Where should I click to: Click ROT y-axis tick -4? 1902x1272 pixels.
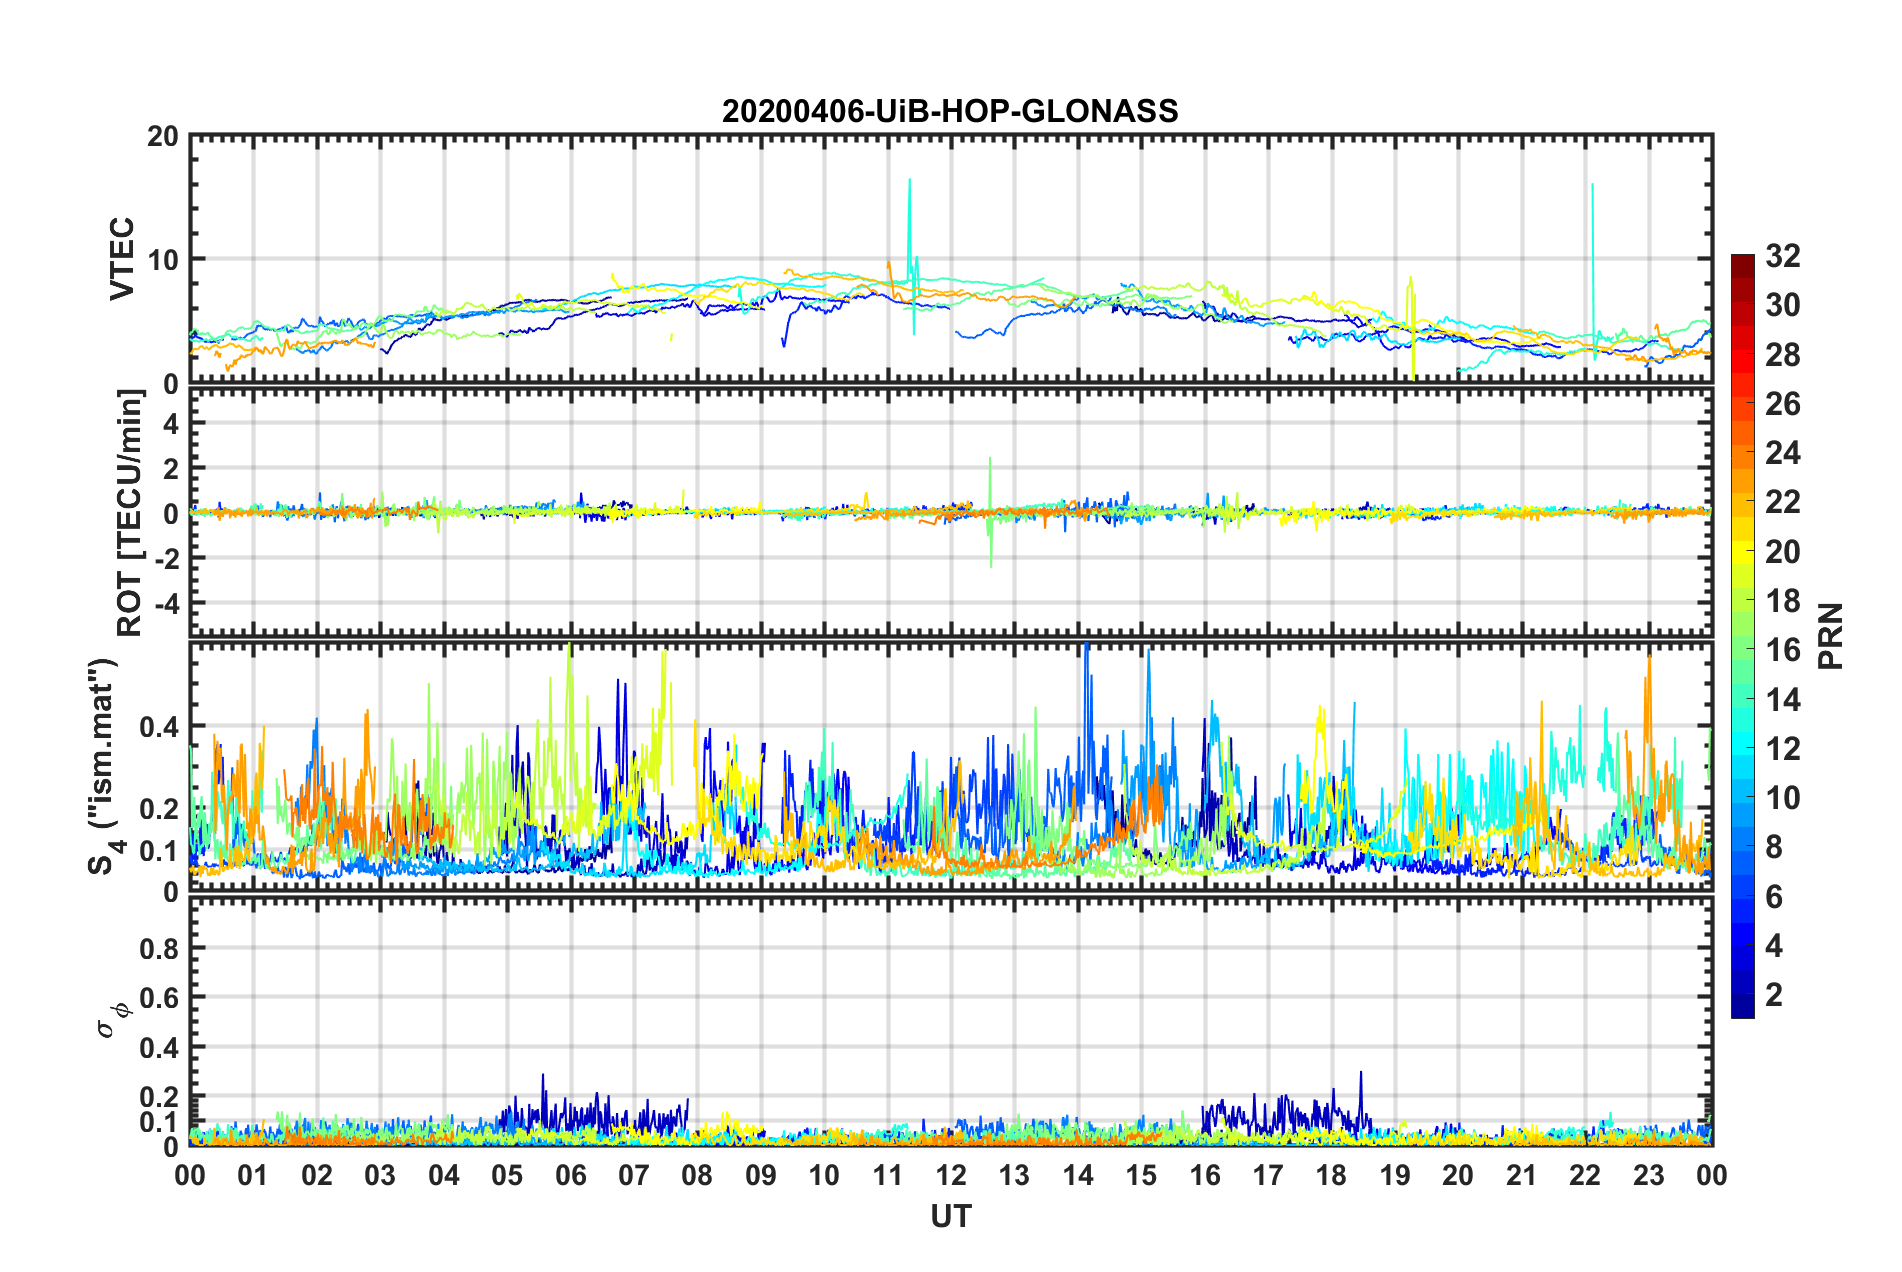pyautogui.click(x=166, y=603)
